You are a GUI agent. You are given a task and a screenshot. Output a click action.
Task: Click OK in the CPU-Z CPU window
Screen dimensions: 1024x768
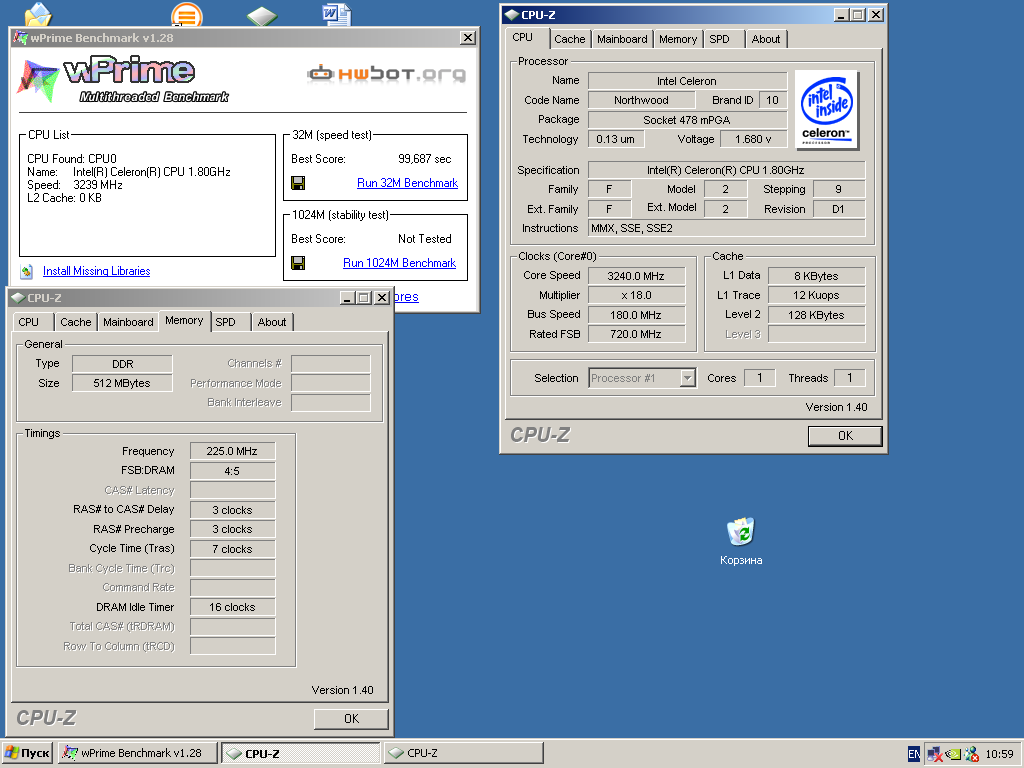tap(845, 436)
